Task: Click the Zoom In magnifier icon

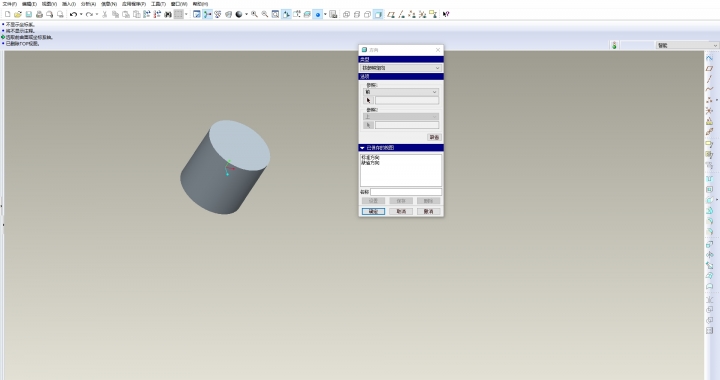Action: [254, 14]
